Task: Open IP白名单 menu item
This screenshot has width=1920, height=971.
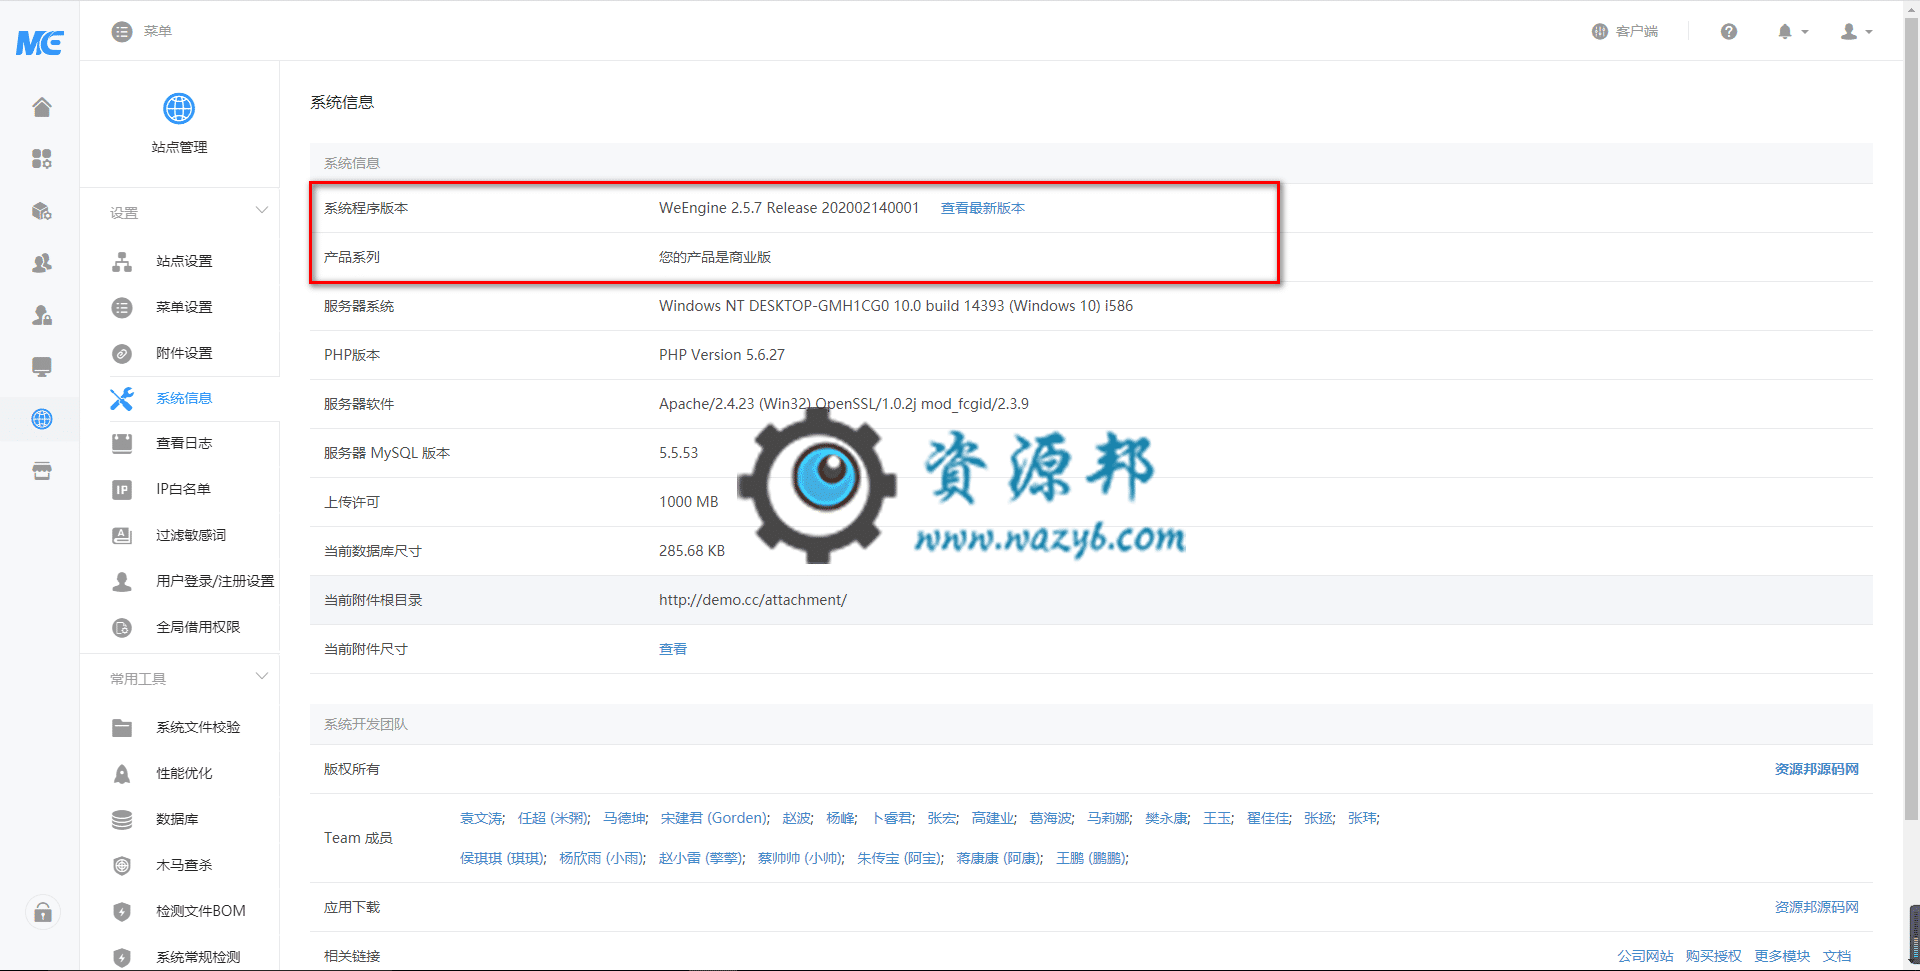Action: (x=183, y=489)
